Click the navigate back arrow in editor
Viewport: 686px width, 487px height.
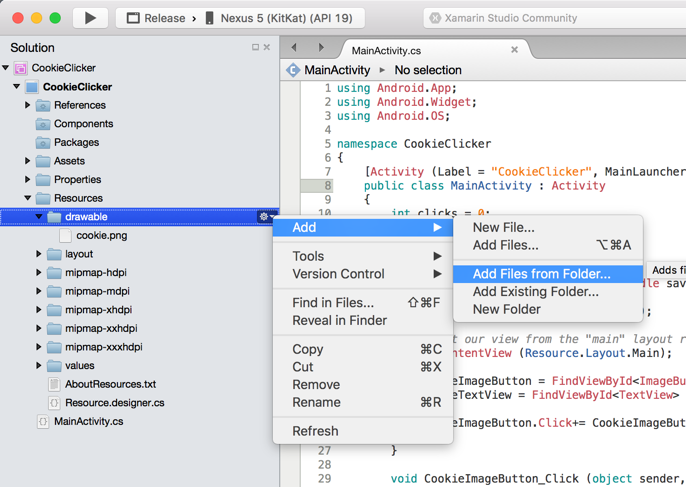point(294,48)
